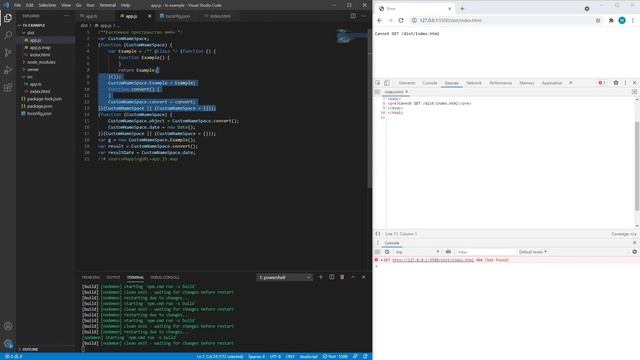This screenshot has width=640, height=360.
Task: Open the Run and Debug view
Action: click(8, 70)
